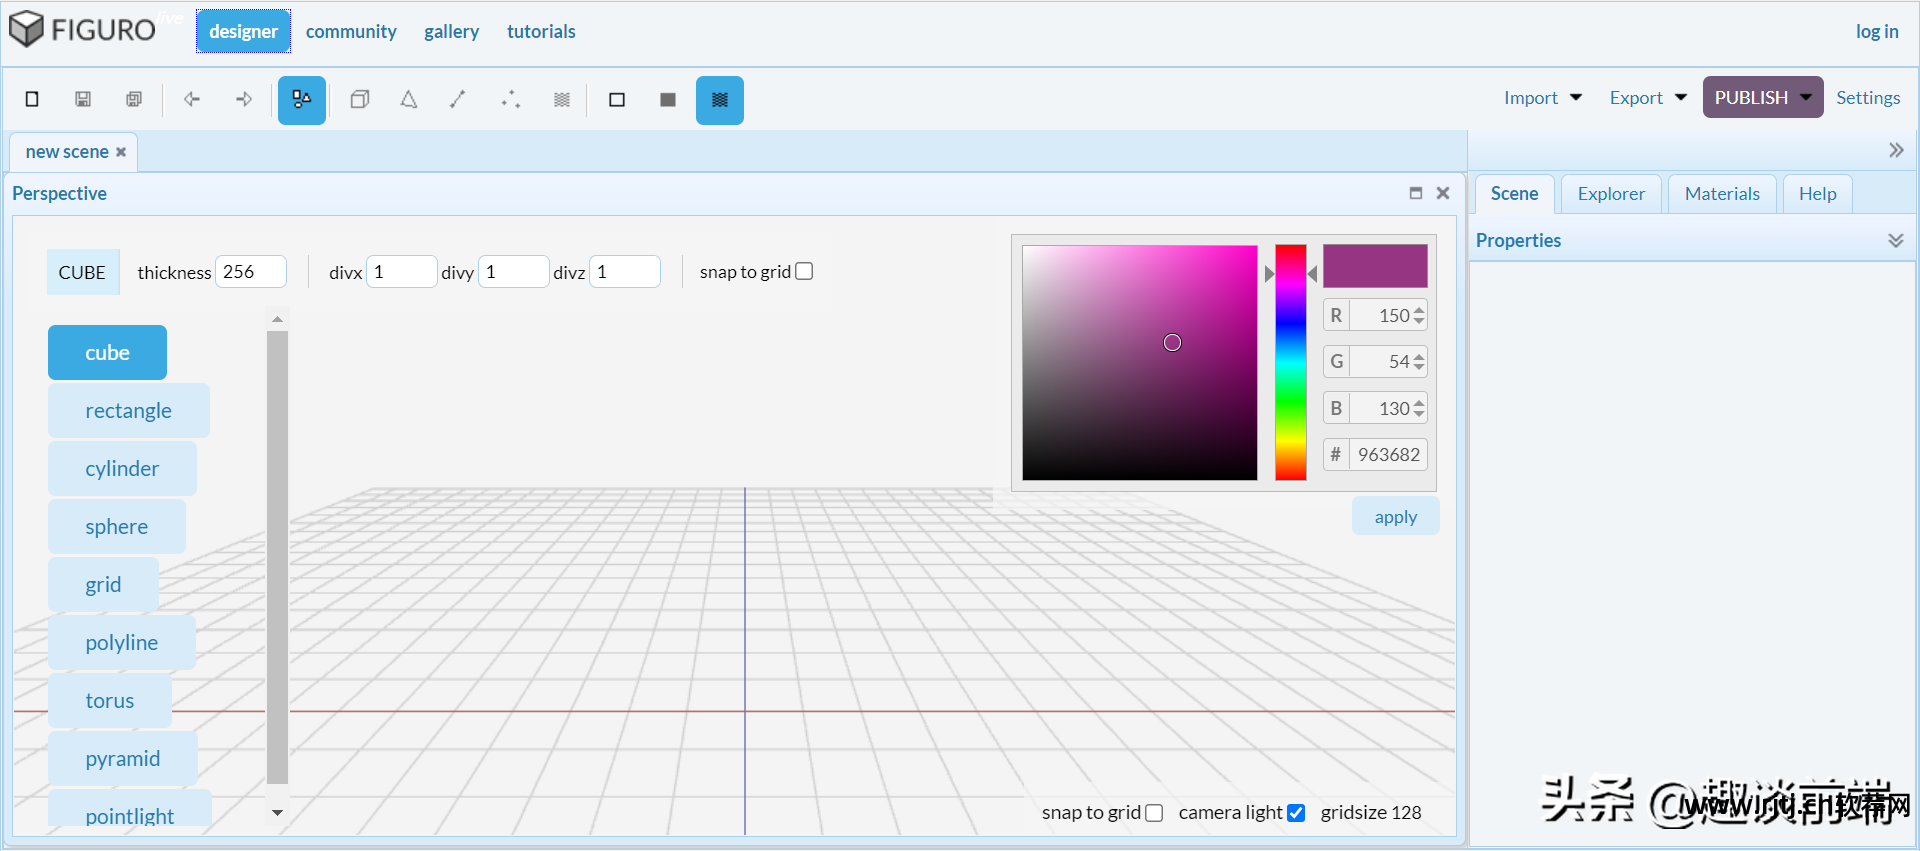Select the face triangle selection mode icon
The width and height of the screenshot is (1920, 851).
(x=409, y=99)
